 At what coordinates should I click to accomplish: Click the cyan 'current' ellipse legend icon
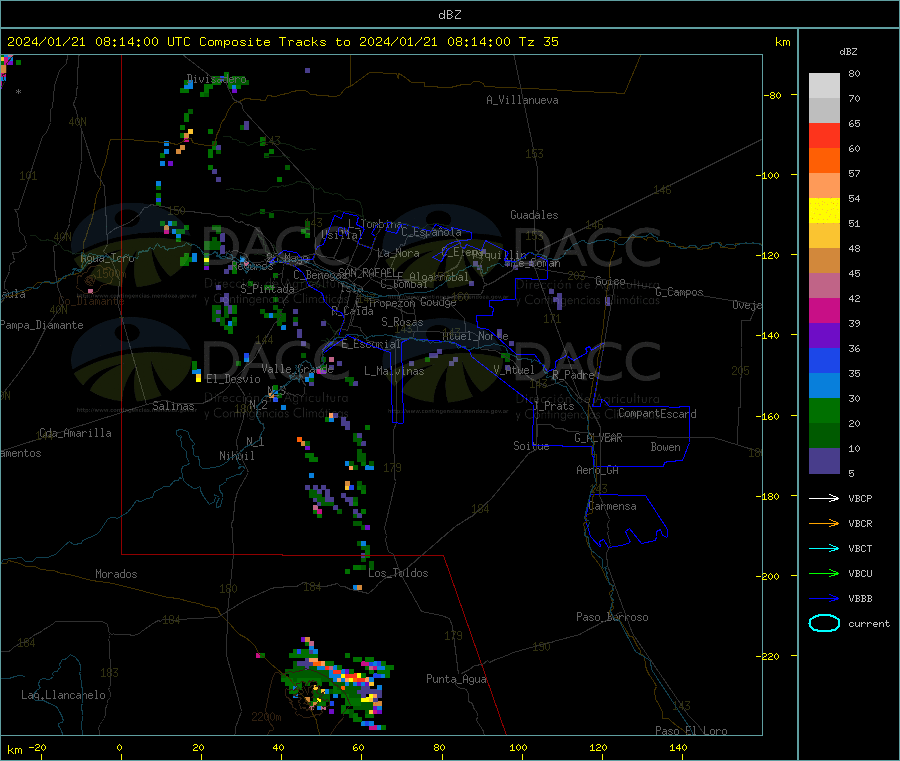coord(824,623)
